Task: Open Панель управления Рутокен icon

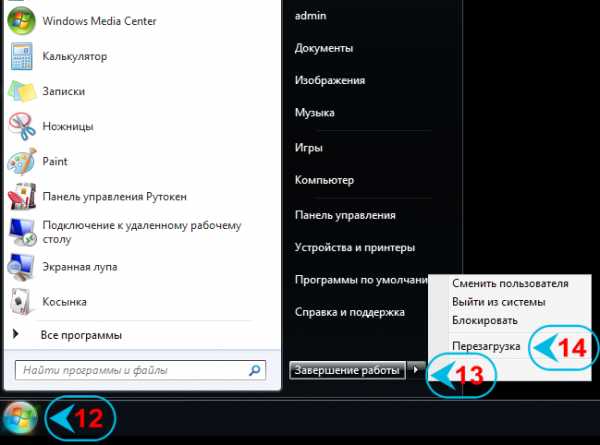Action: 22,197
